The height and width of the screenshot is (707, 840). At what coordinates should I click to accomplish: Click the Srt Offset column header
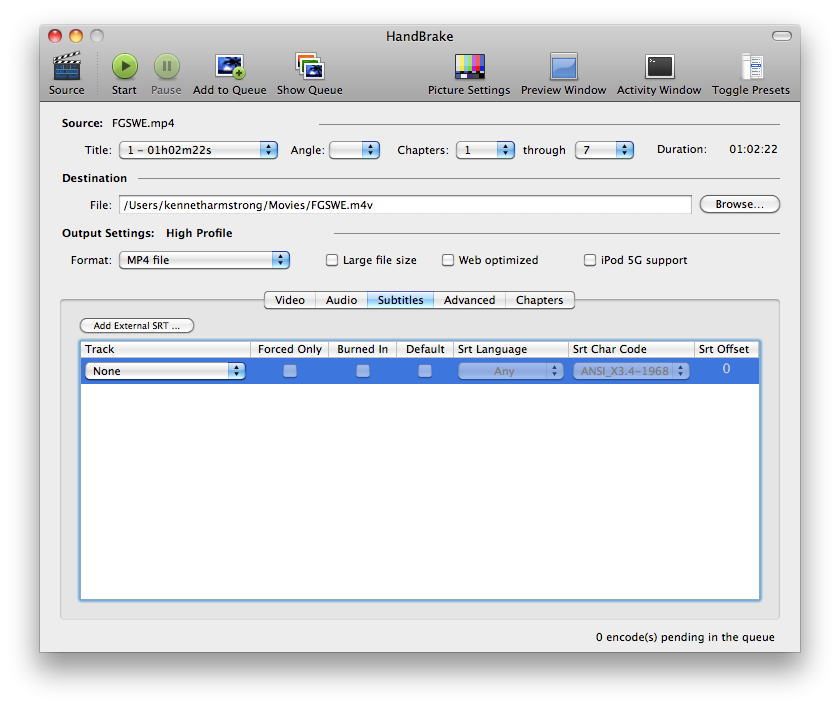[x=726, y=349]
